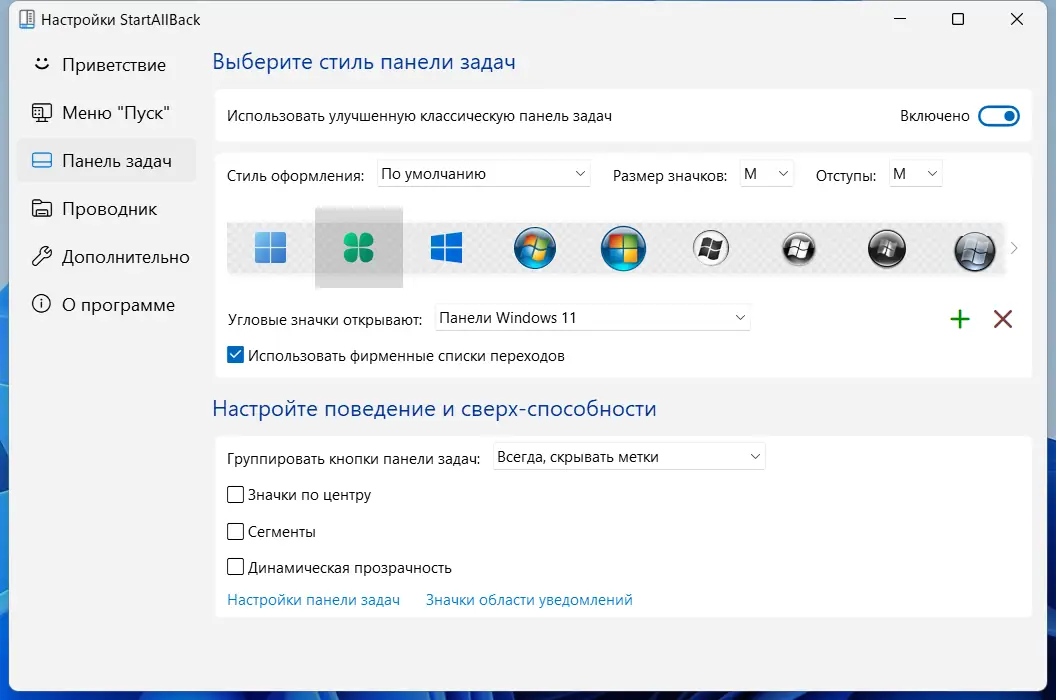Enable the Сегменты checkbox
This screenshot has height=700, width=1056.
click(x=235, y=532)
